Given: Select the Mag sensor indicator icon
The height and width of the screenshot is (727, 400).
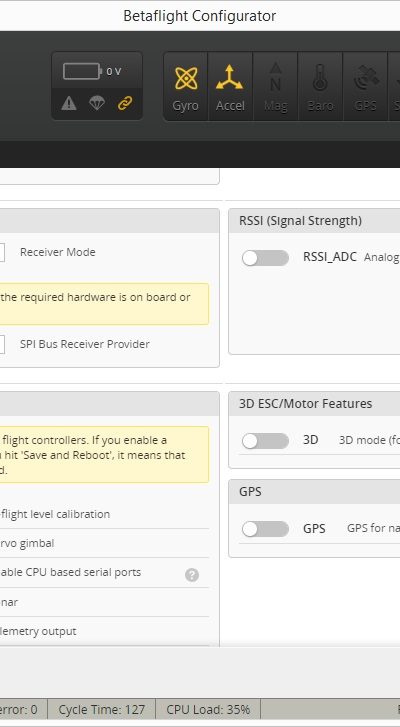Looking at the screenshot, I should pyautogui.click(x=275, y=87).
